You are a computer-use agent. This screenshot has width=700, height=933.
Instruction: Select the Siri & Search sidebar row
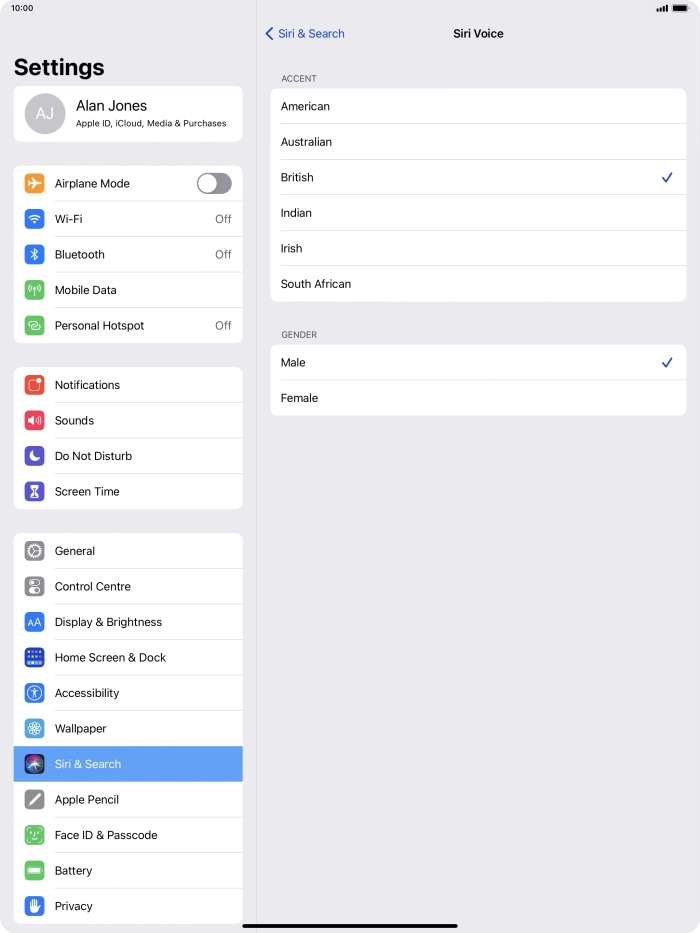tap(128, 764)
